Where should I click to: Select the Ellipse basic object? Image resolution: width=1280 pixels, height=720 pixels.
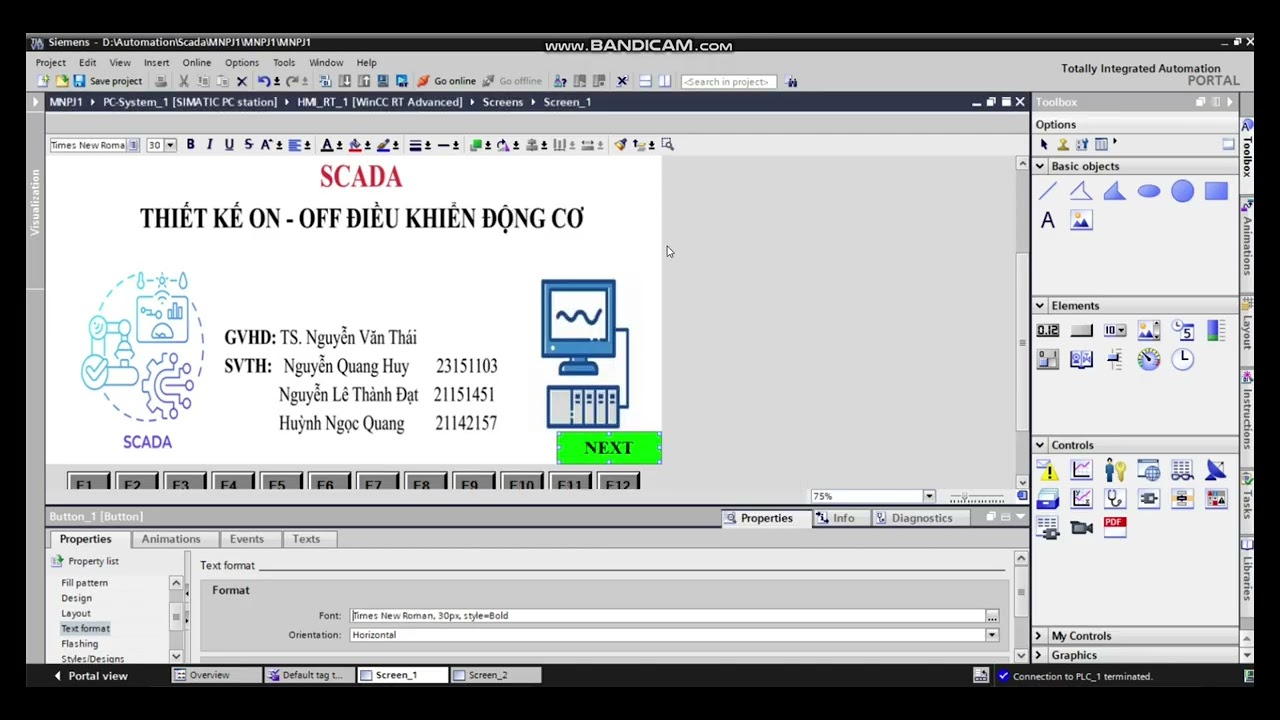(x=1149, y=191)
